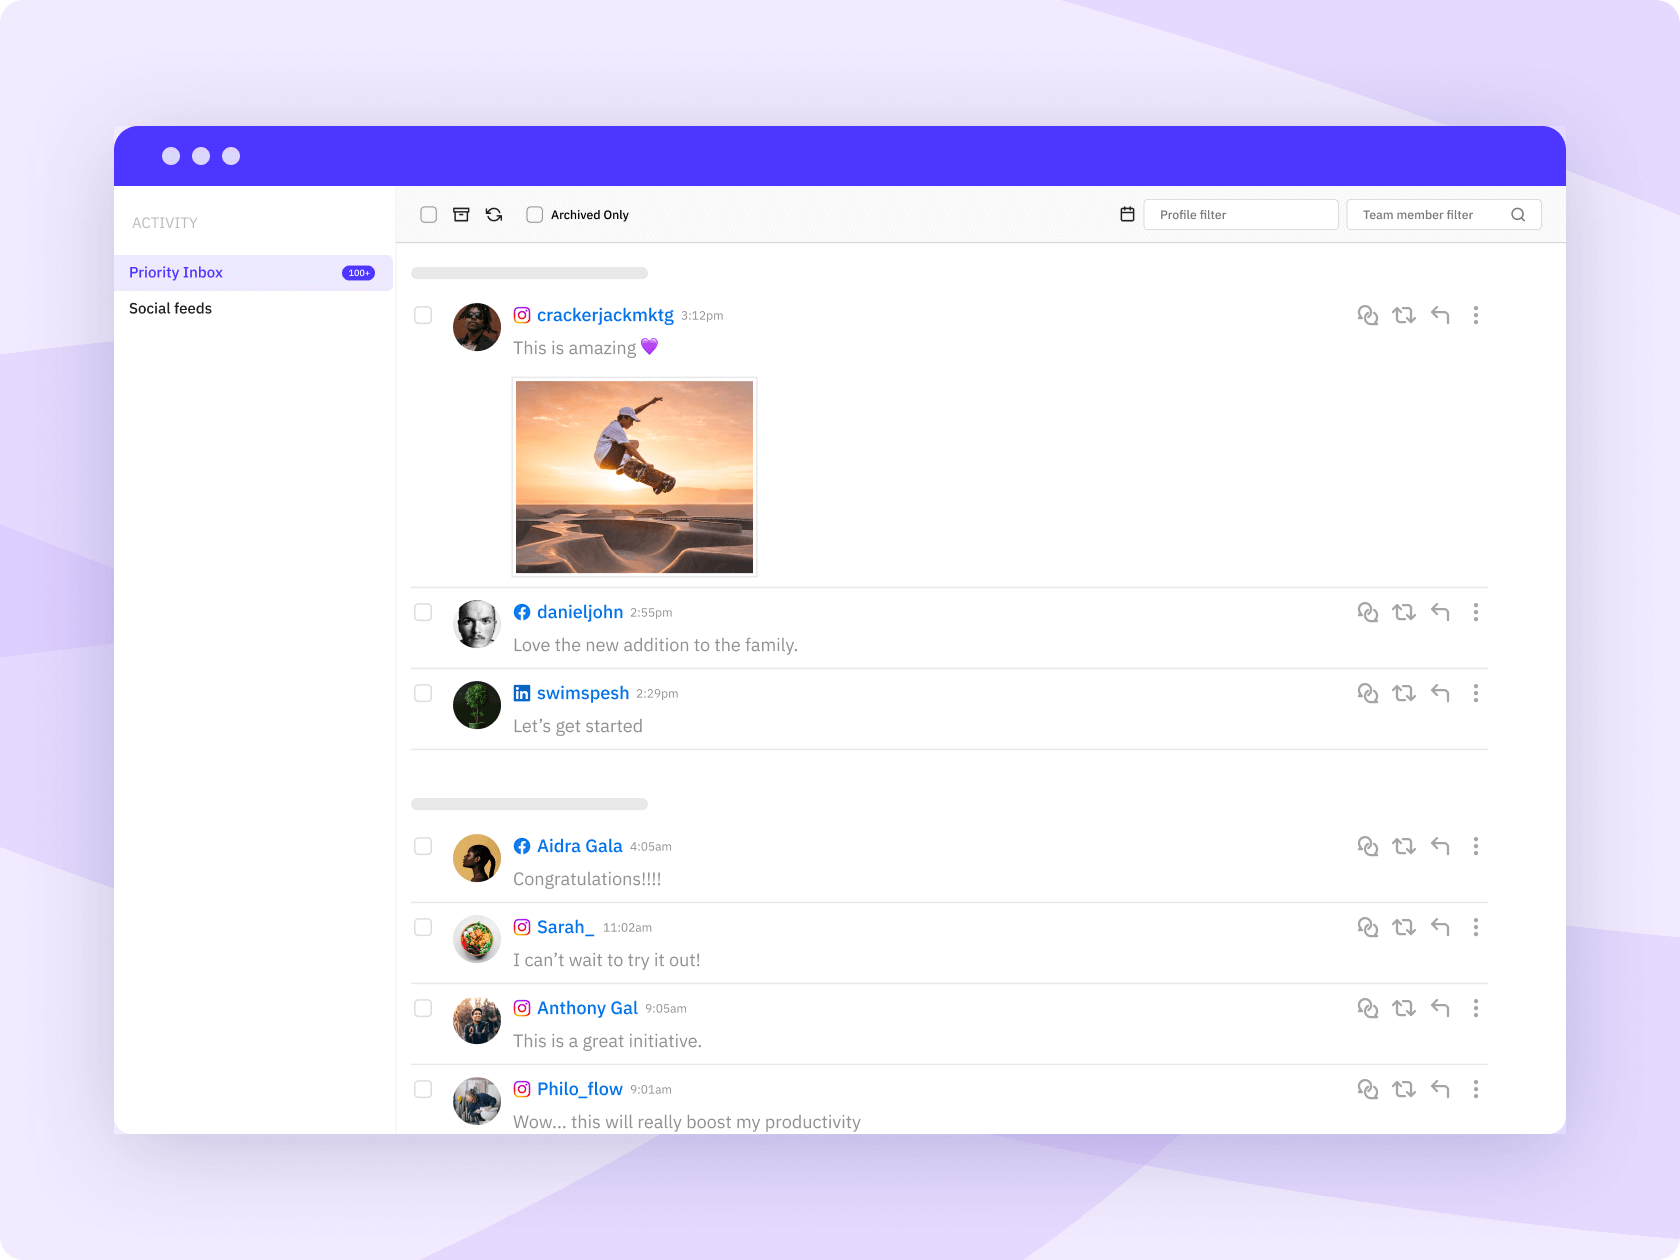Repost danieljohn's Facebook comment

[x=1404, y=612]
